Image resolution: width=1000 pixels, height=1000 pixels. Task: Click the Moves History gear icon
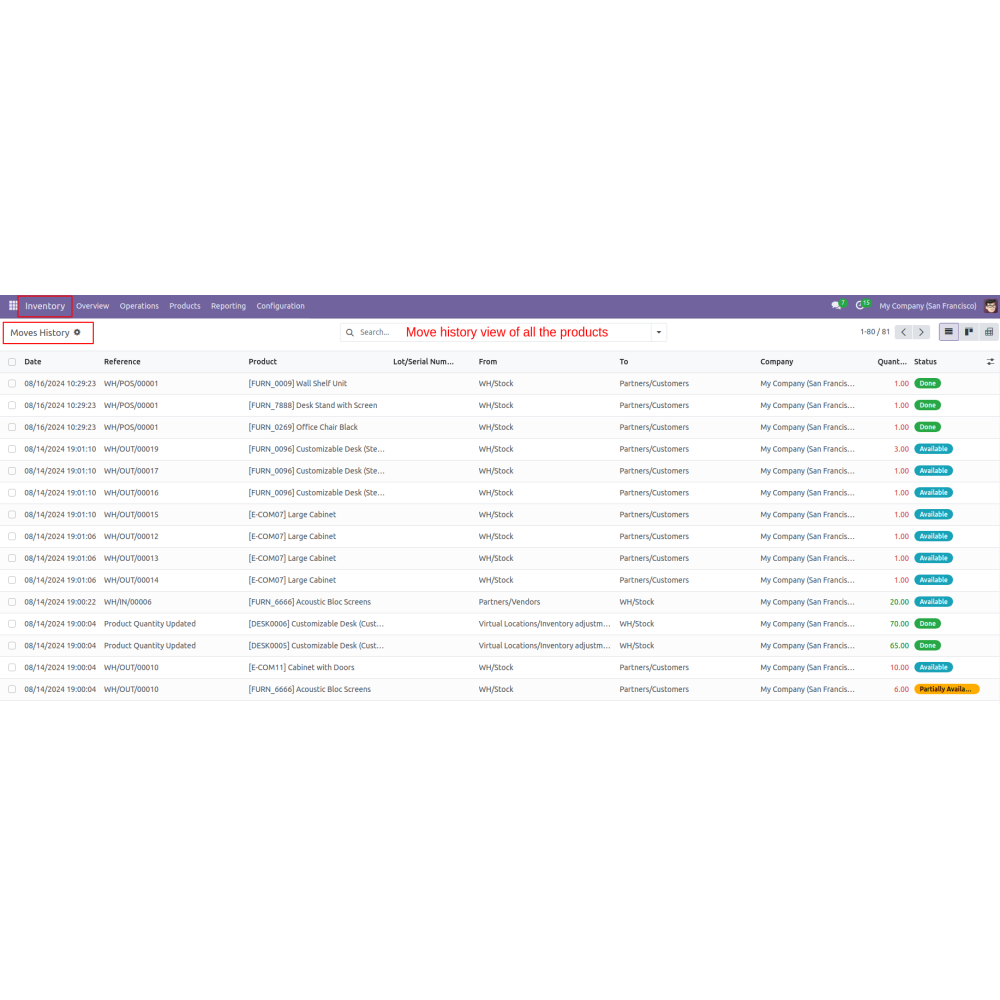[x=77, y=332]
